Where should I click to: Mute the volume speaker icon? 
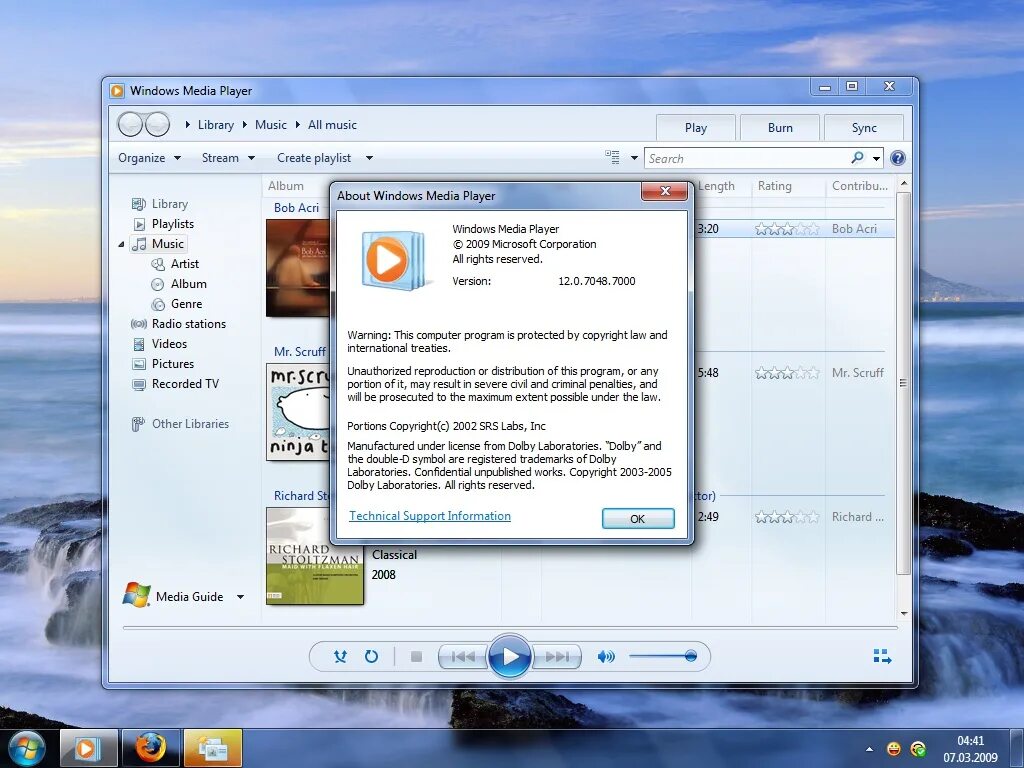606,656
